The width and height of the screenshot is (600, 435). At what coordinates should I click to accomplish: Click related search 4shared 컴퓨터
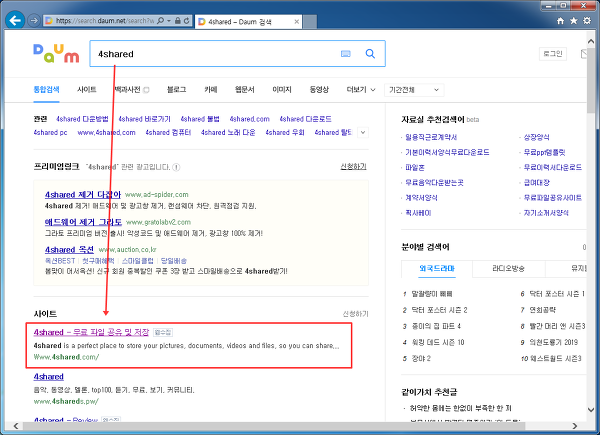(168, 132)
